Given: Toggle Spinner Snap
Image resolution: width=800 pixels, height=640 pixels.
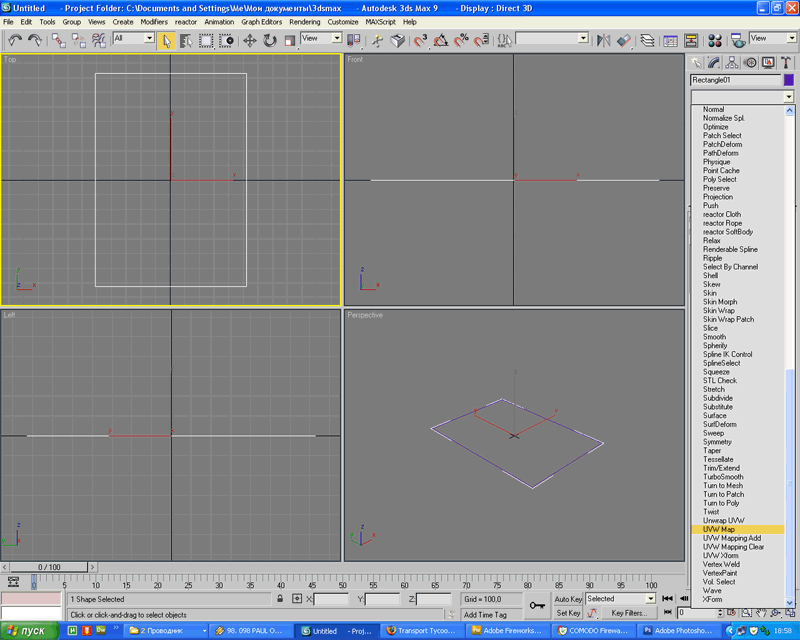Looking at the screenshot, I should 482,41.
